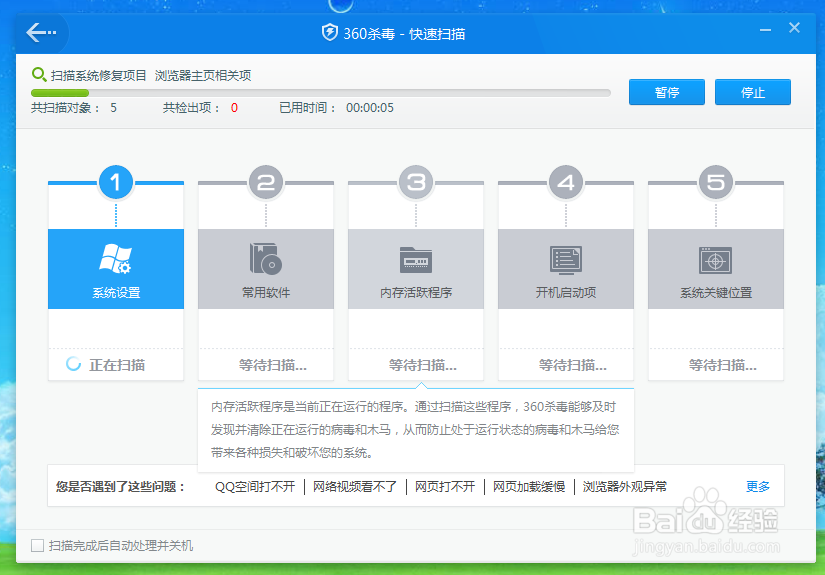Viewport: 825px width, 575px height.
Task: Click the 内存活跃程序 card label
Action: click(x=416, y=293)
